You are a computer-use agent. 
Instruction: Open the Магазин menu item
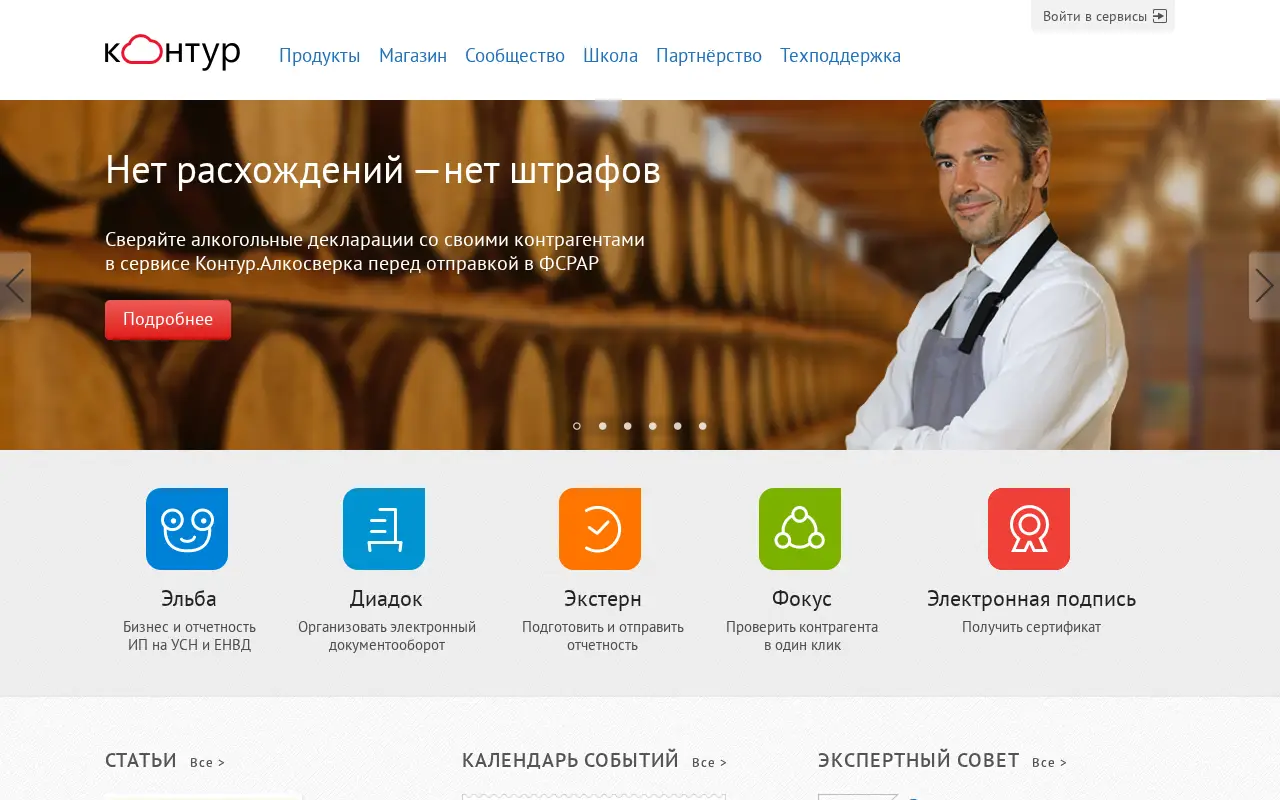point(413,56)
